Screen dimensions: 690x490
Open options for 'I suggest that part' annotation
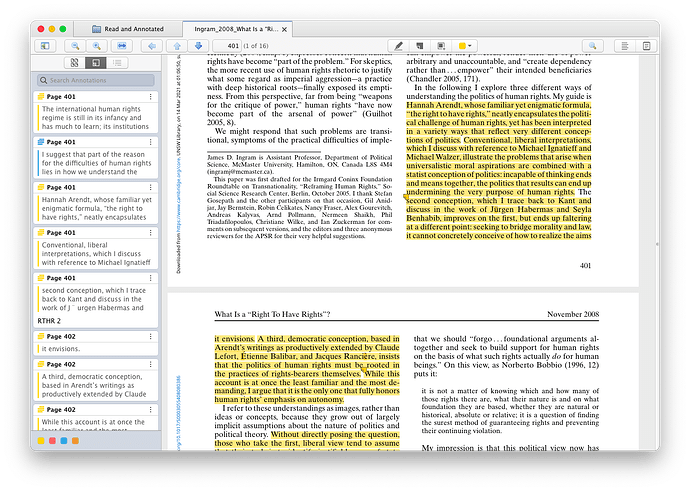point(150,142)
